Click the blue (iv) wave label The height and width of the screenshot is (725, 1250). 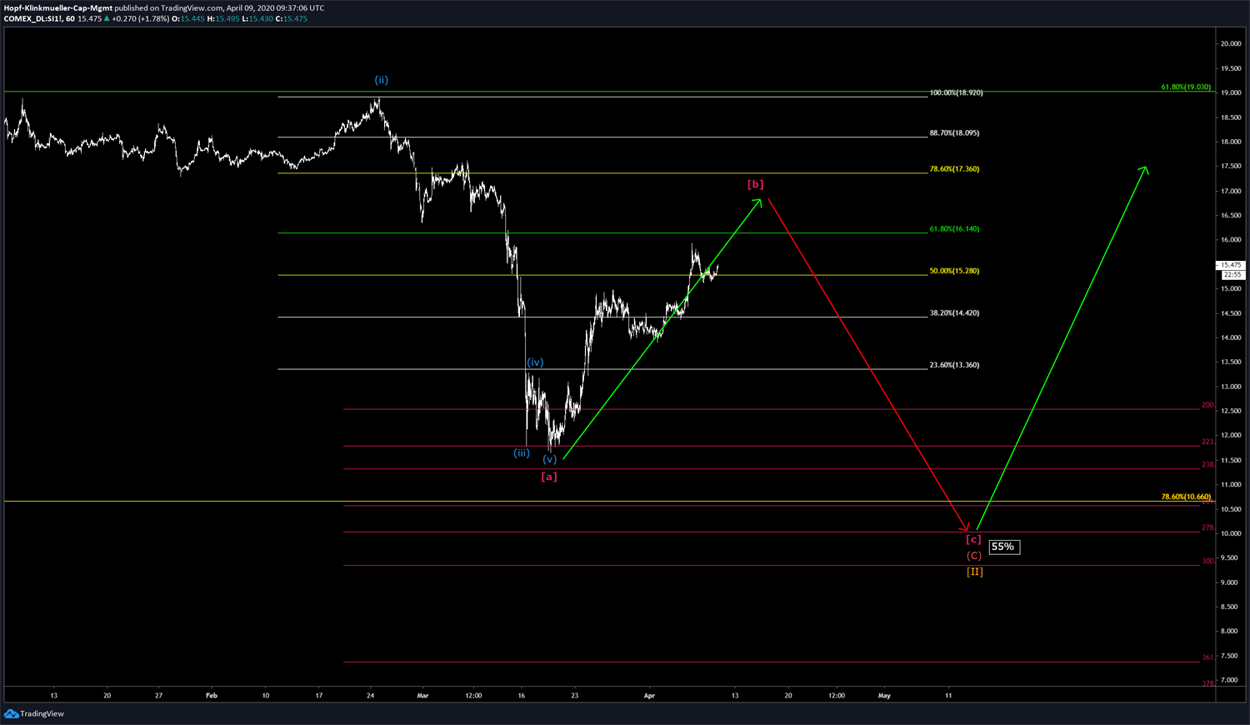point(535,362)
